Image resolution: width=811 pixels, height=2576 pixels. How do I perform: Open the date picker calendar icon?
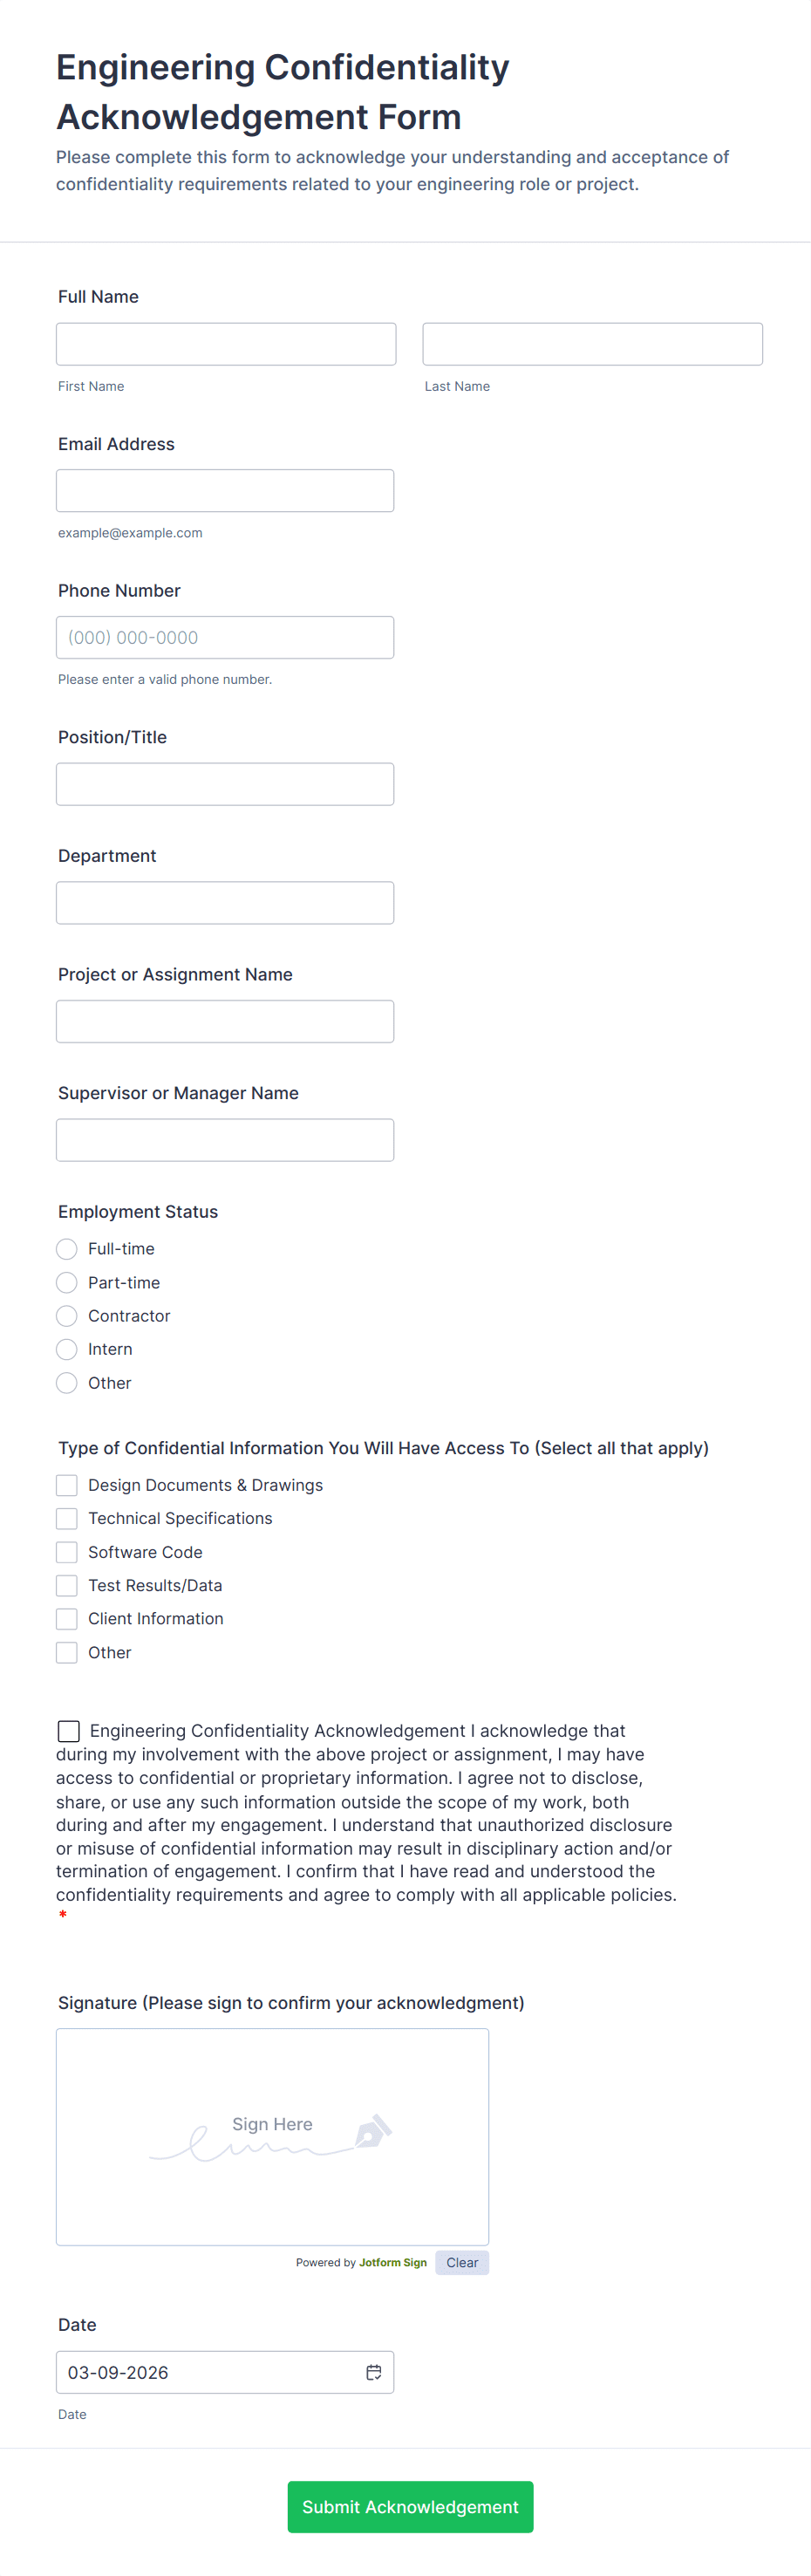point(374,2371)
